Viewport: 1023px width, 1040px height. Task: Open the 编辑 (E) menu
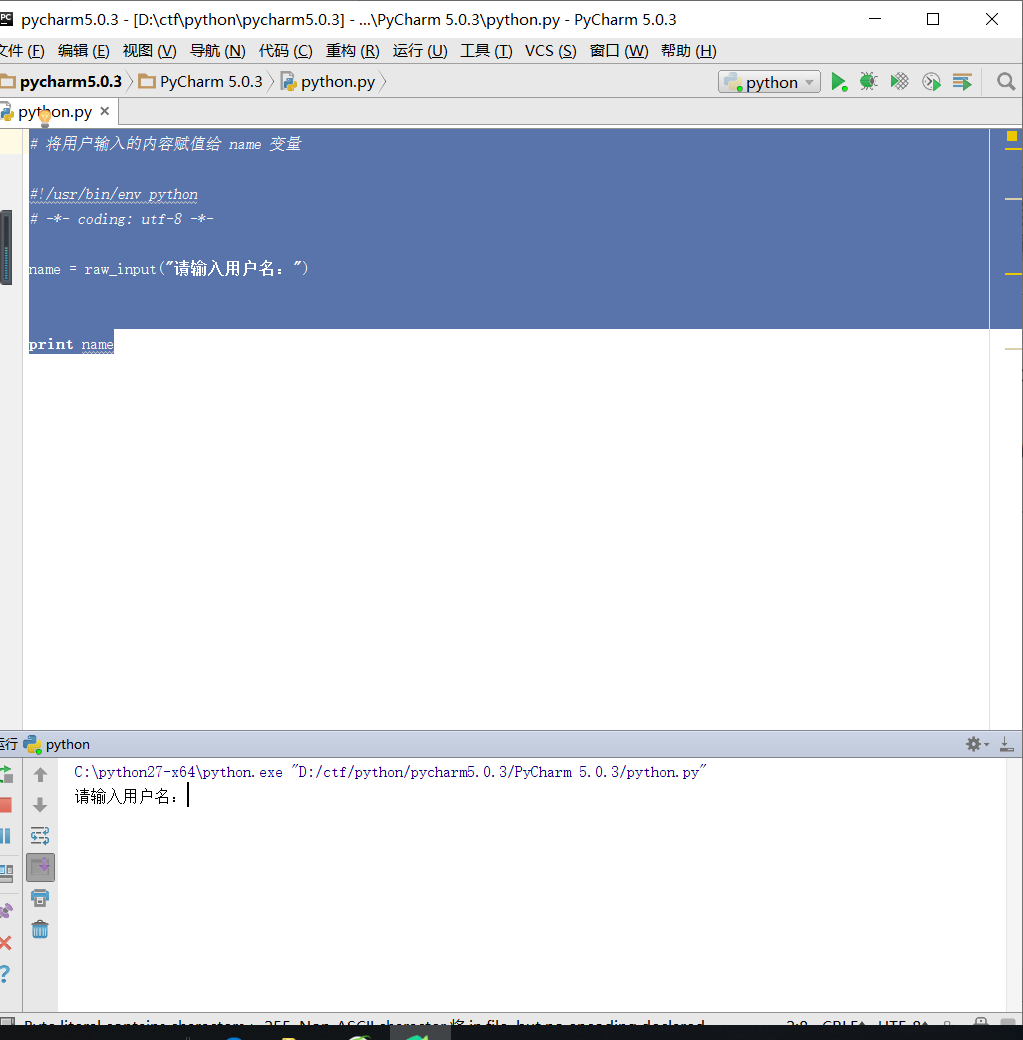coord(84,51)
